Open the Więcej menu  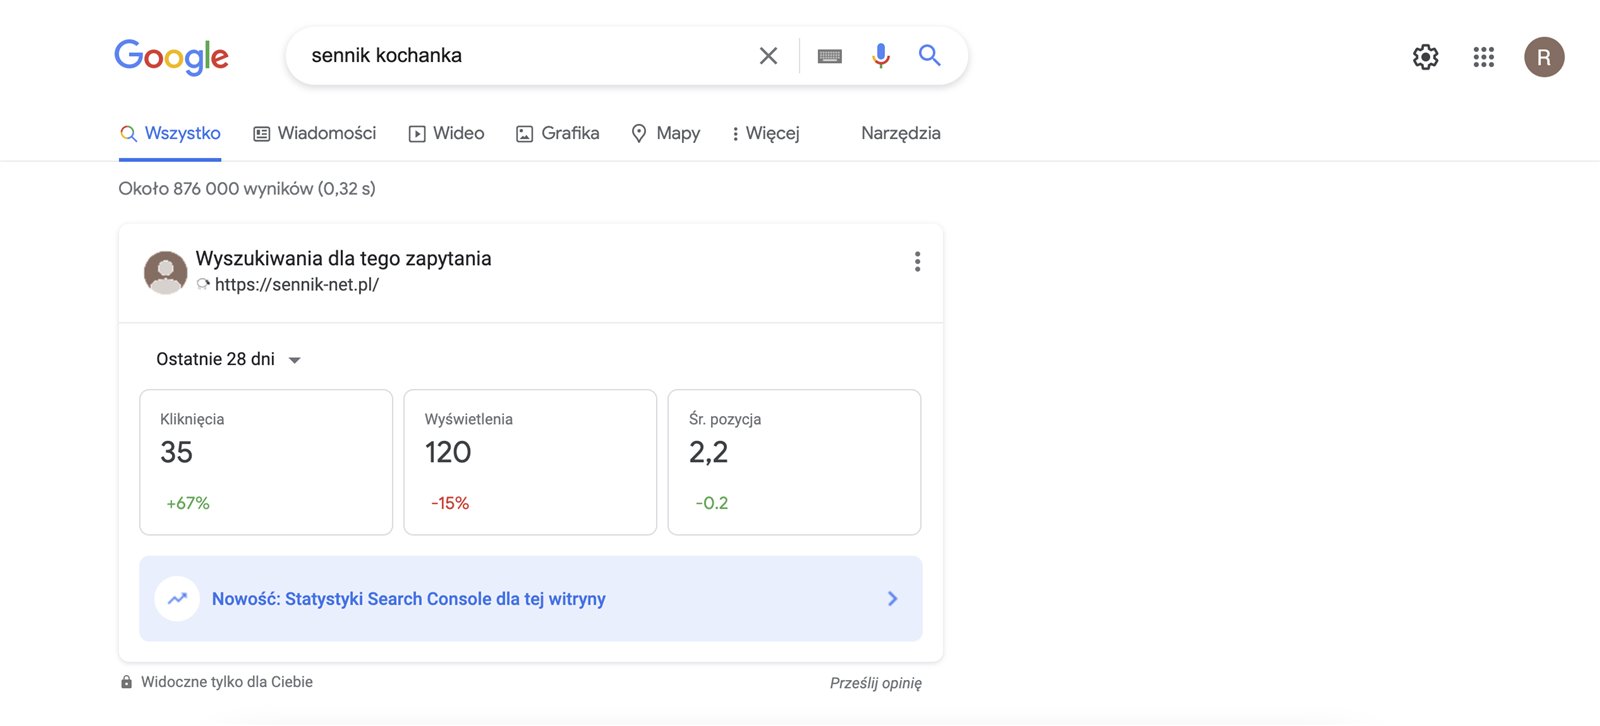(765, 134)
